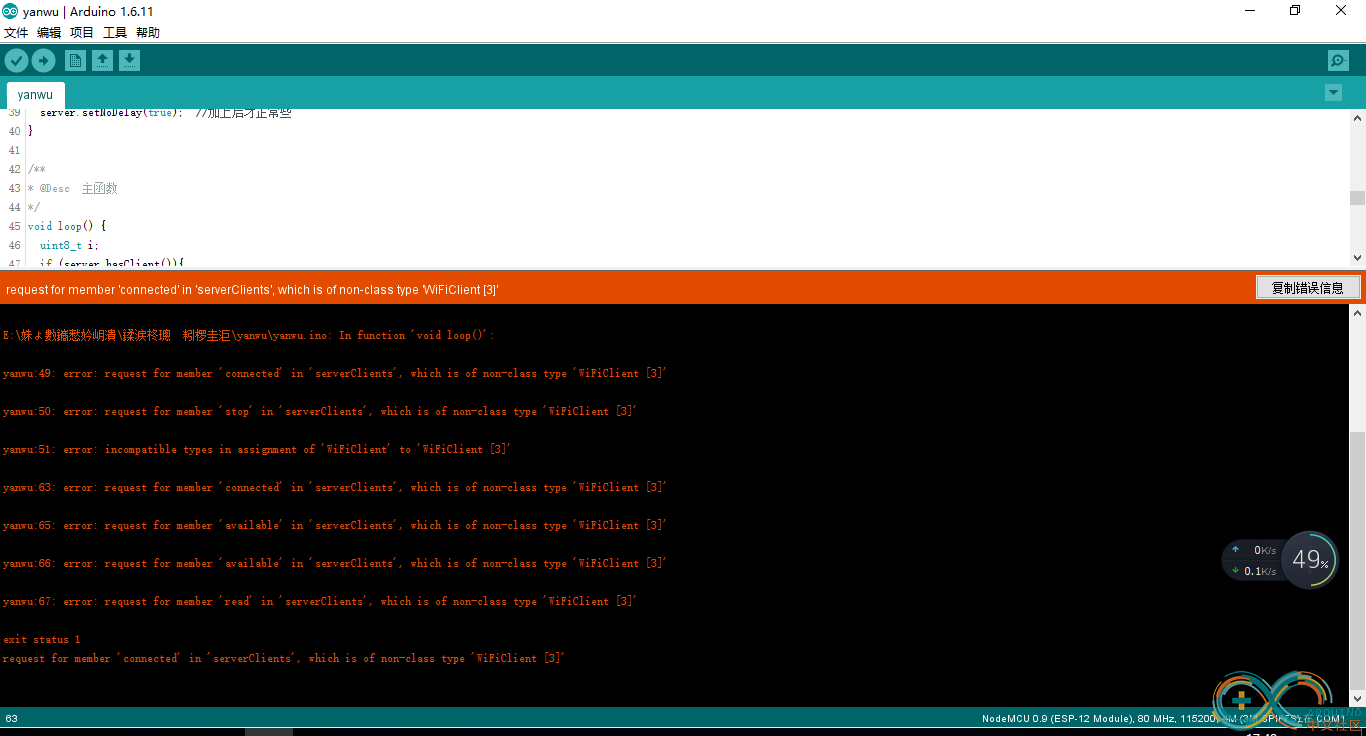Click the Upload arrow button
Viewport: 1366px width, 736px height.
(43, 61)
